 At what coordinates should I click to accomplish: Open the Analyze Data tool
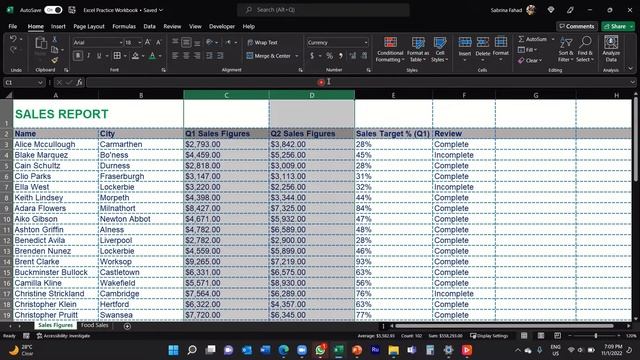pyautogui.click(x=611, y=49)
